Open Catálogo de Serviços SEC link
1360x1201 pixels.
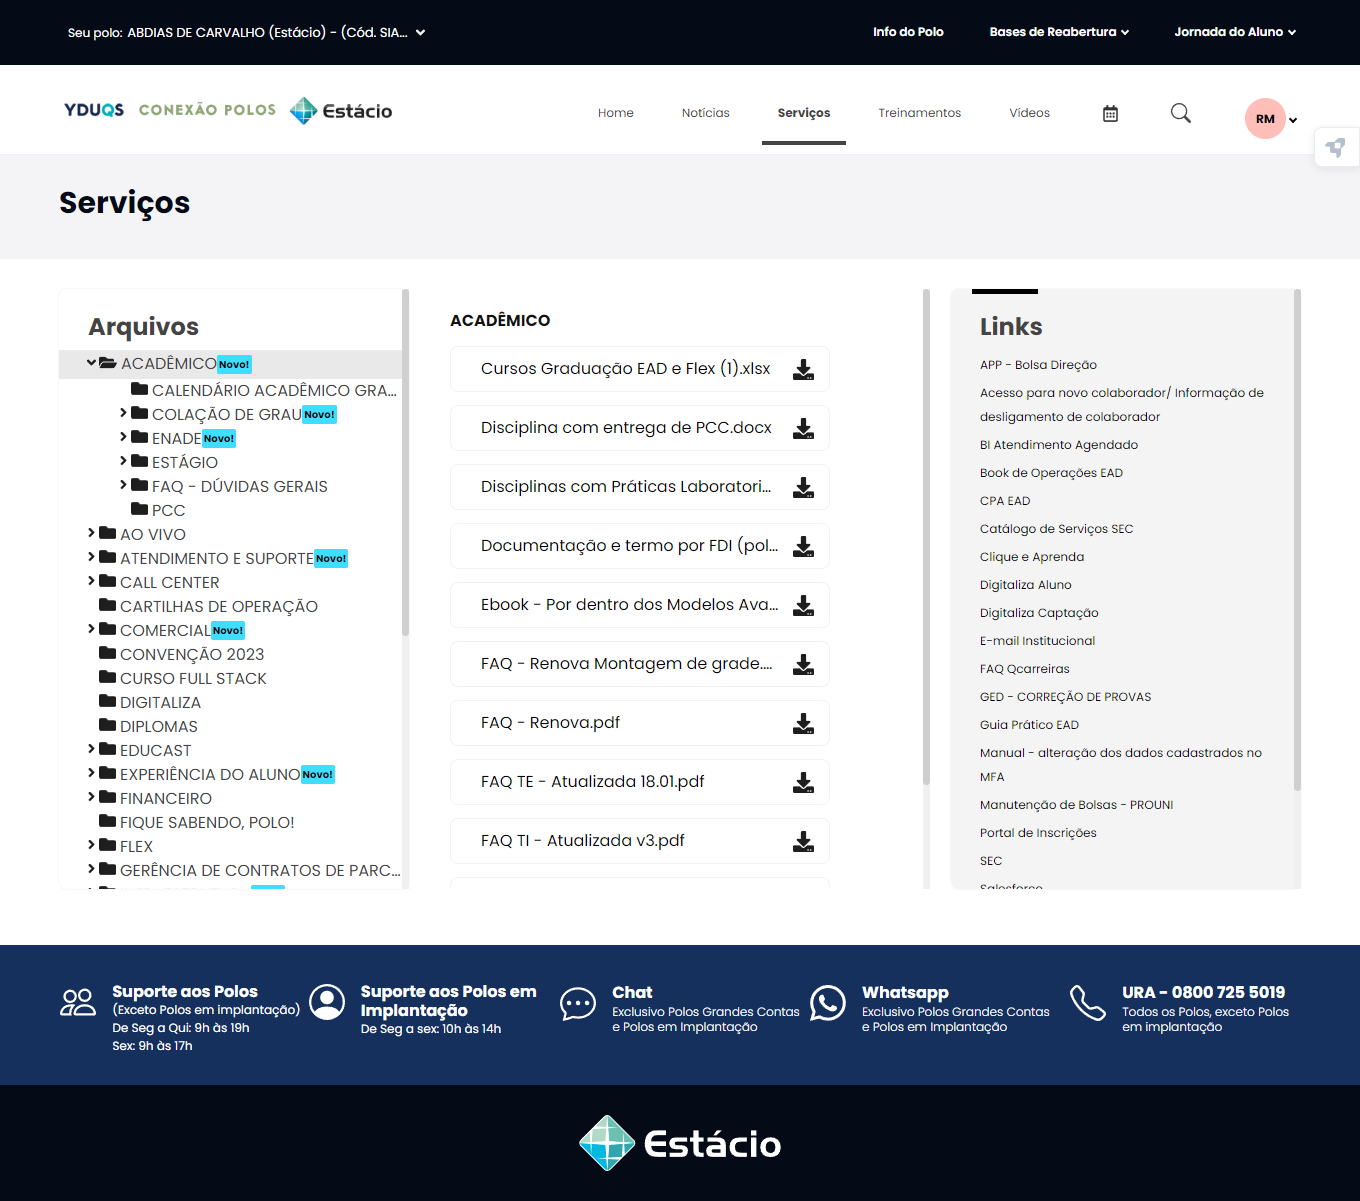1056,529
